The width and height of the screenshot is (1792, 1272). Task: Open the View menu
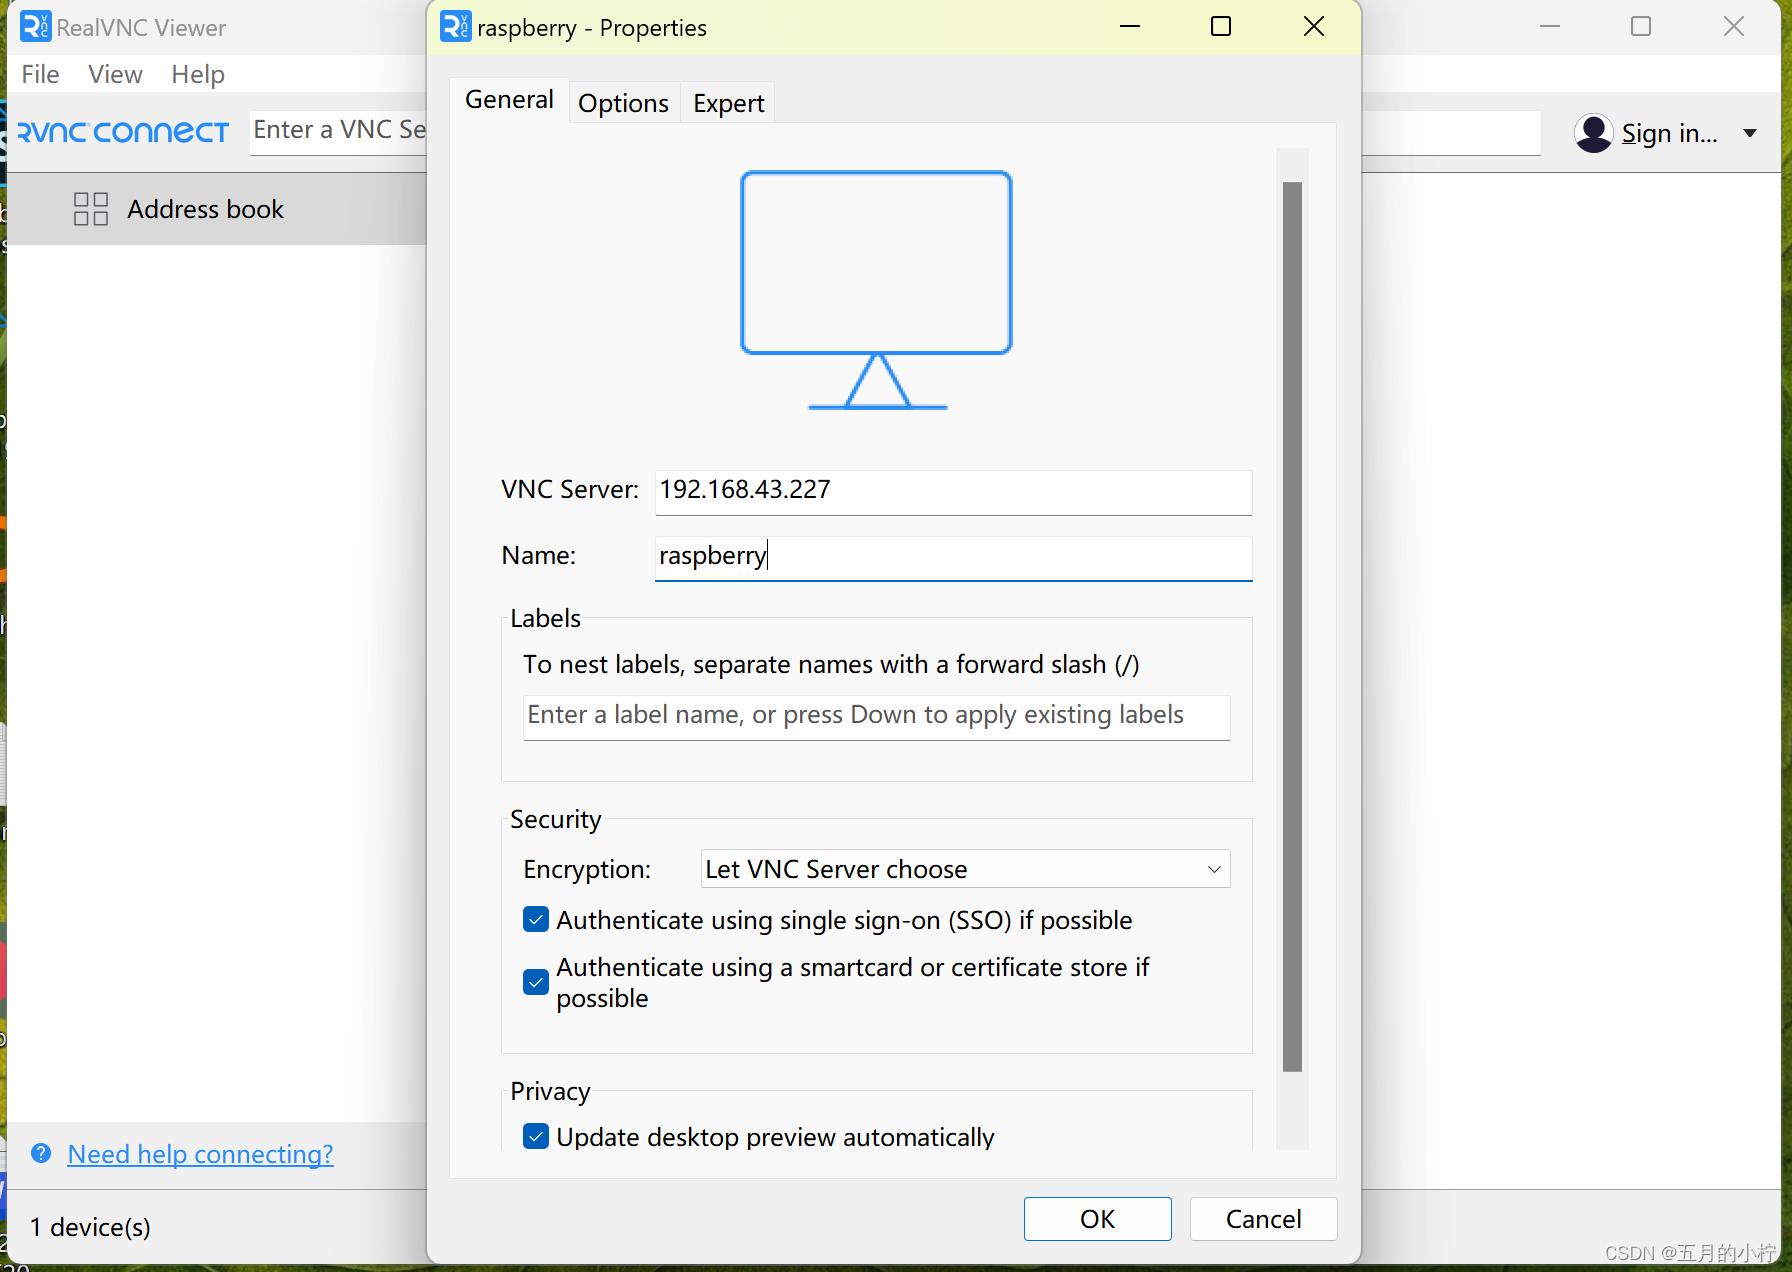pyautogui.click(x=115, y=74)
